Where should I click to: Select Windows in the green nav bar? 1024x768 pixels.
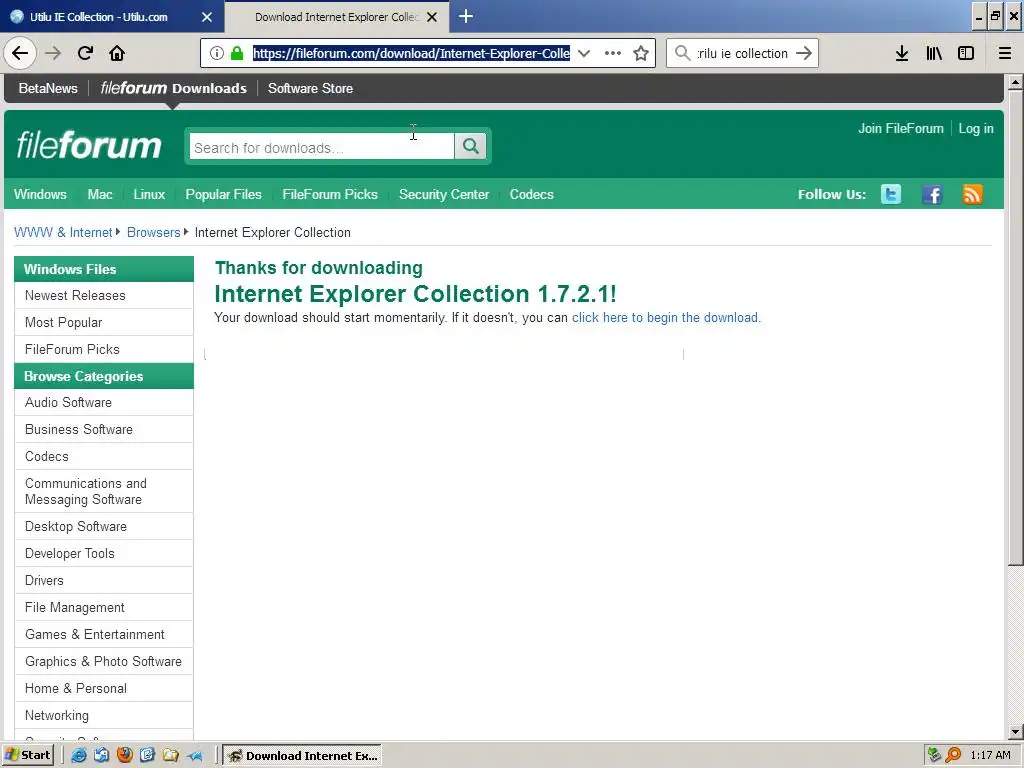click(40, 194)
